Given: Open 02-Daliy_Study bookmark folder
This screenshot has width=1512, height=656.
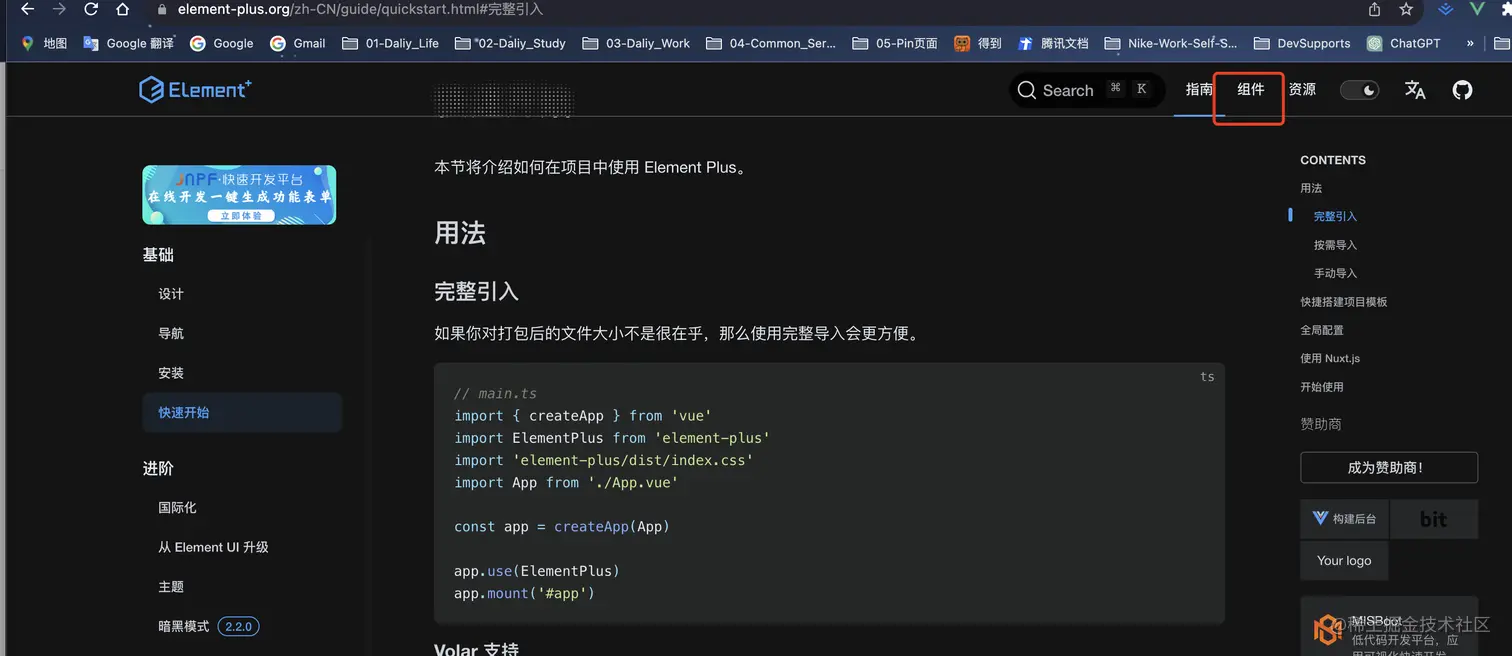Looking at the screenshot, I should pos(510,43).
